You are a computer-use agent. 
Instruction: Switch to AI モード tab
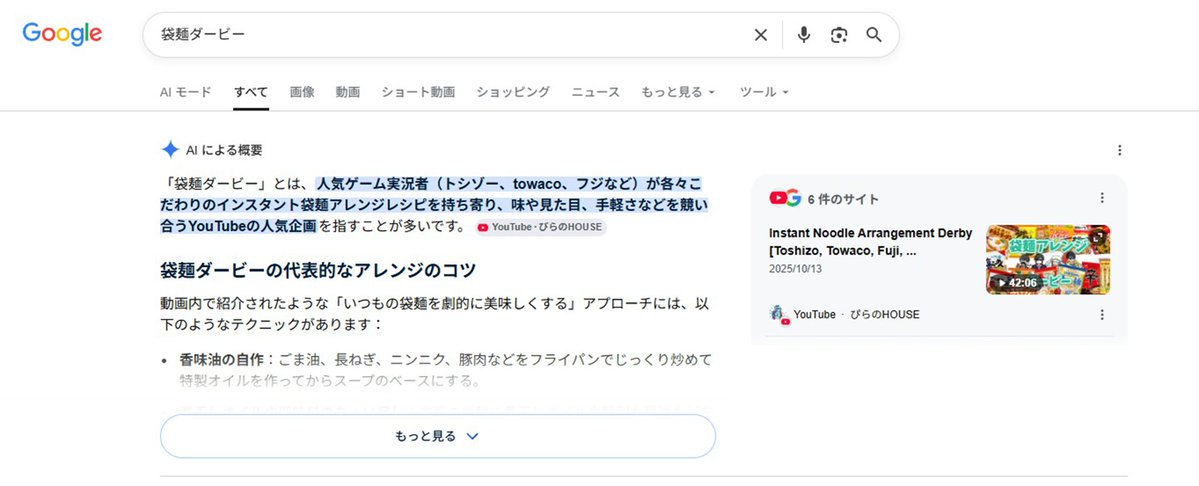click(x=186, y=92)
